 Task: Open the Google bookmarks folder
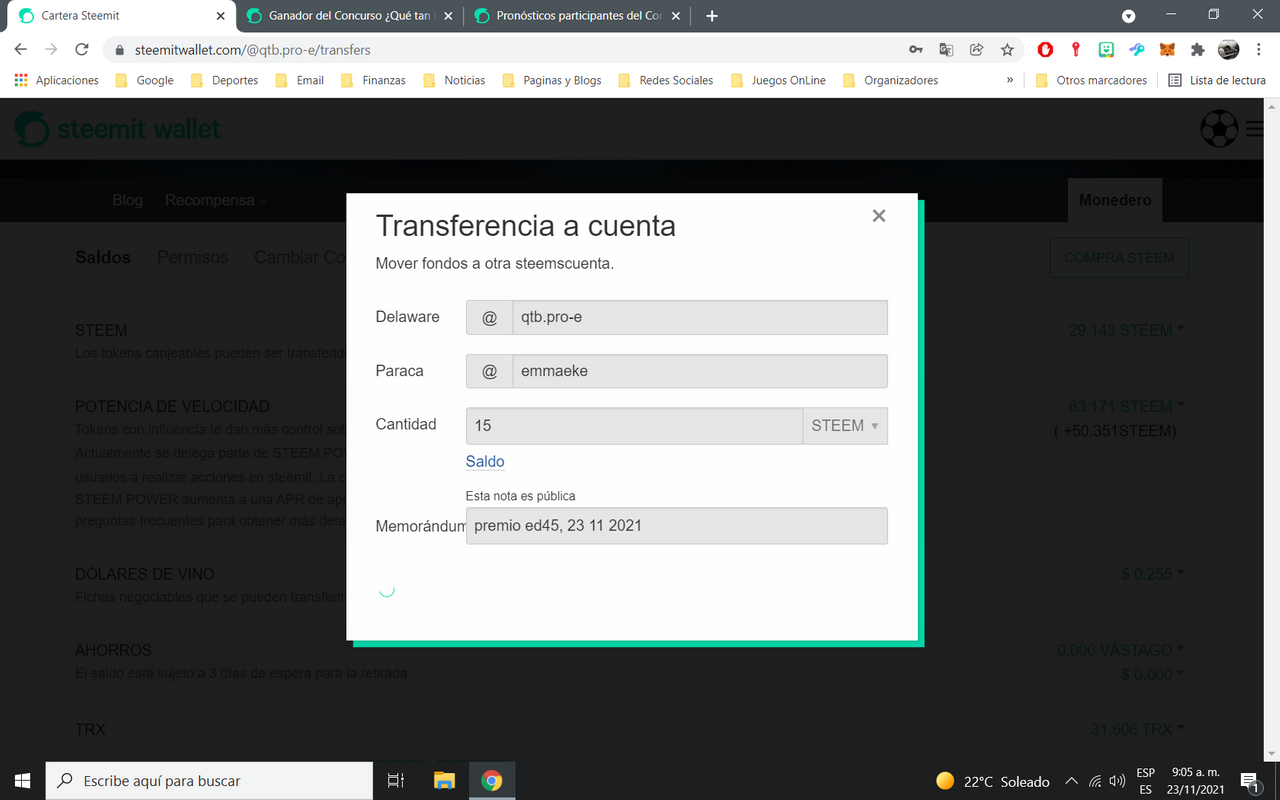pyautogui.click(x=145, y=80)
